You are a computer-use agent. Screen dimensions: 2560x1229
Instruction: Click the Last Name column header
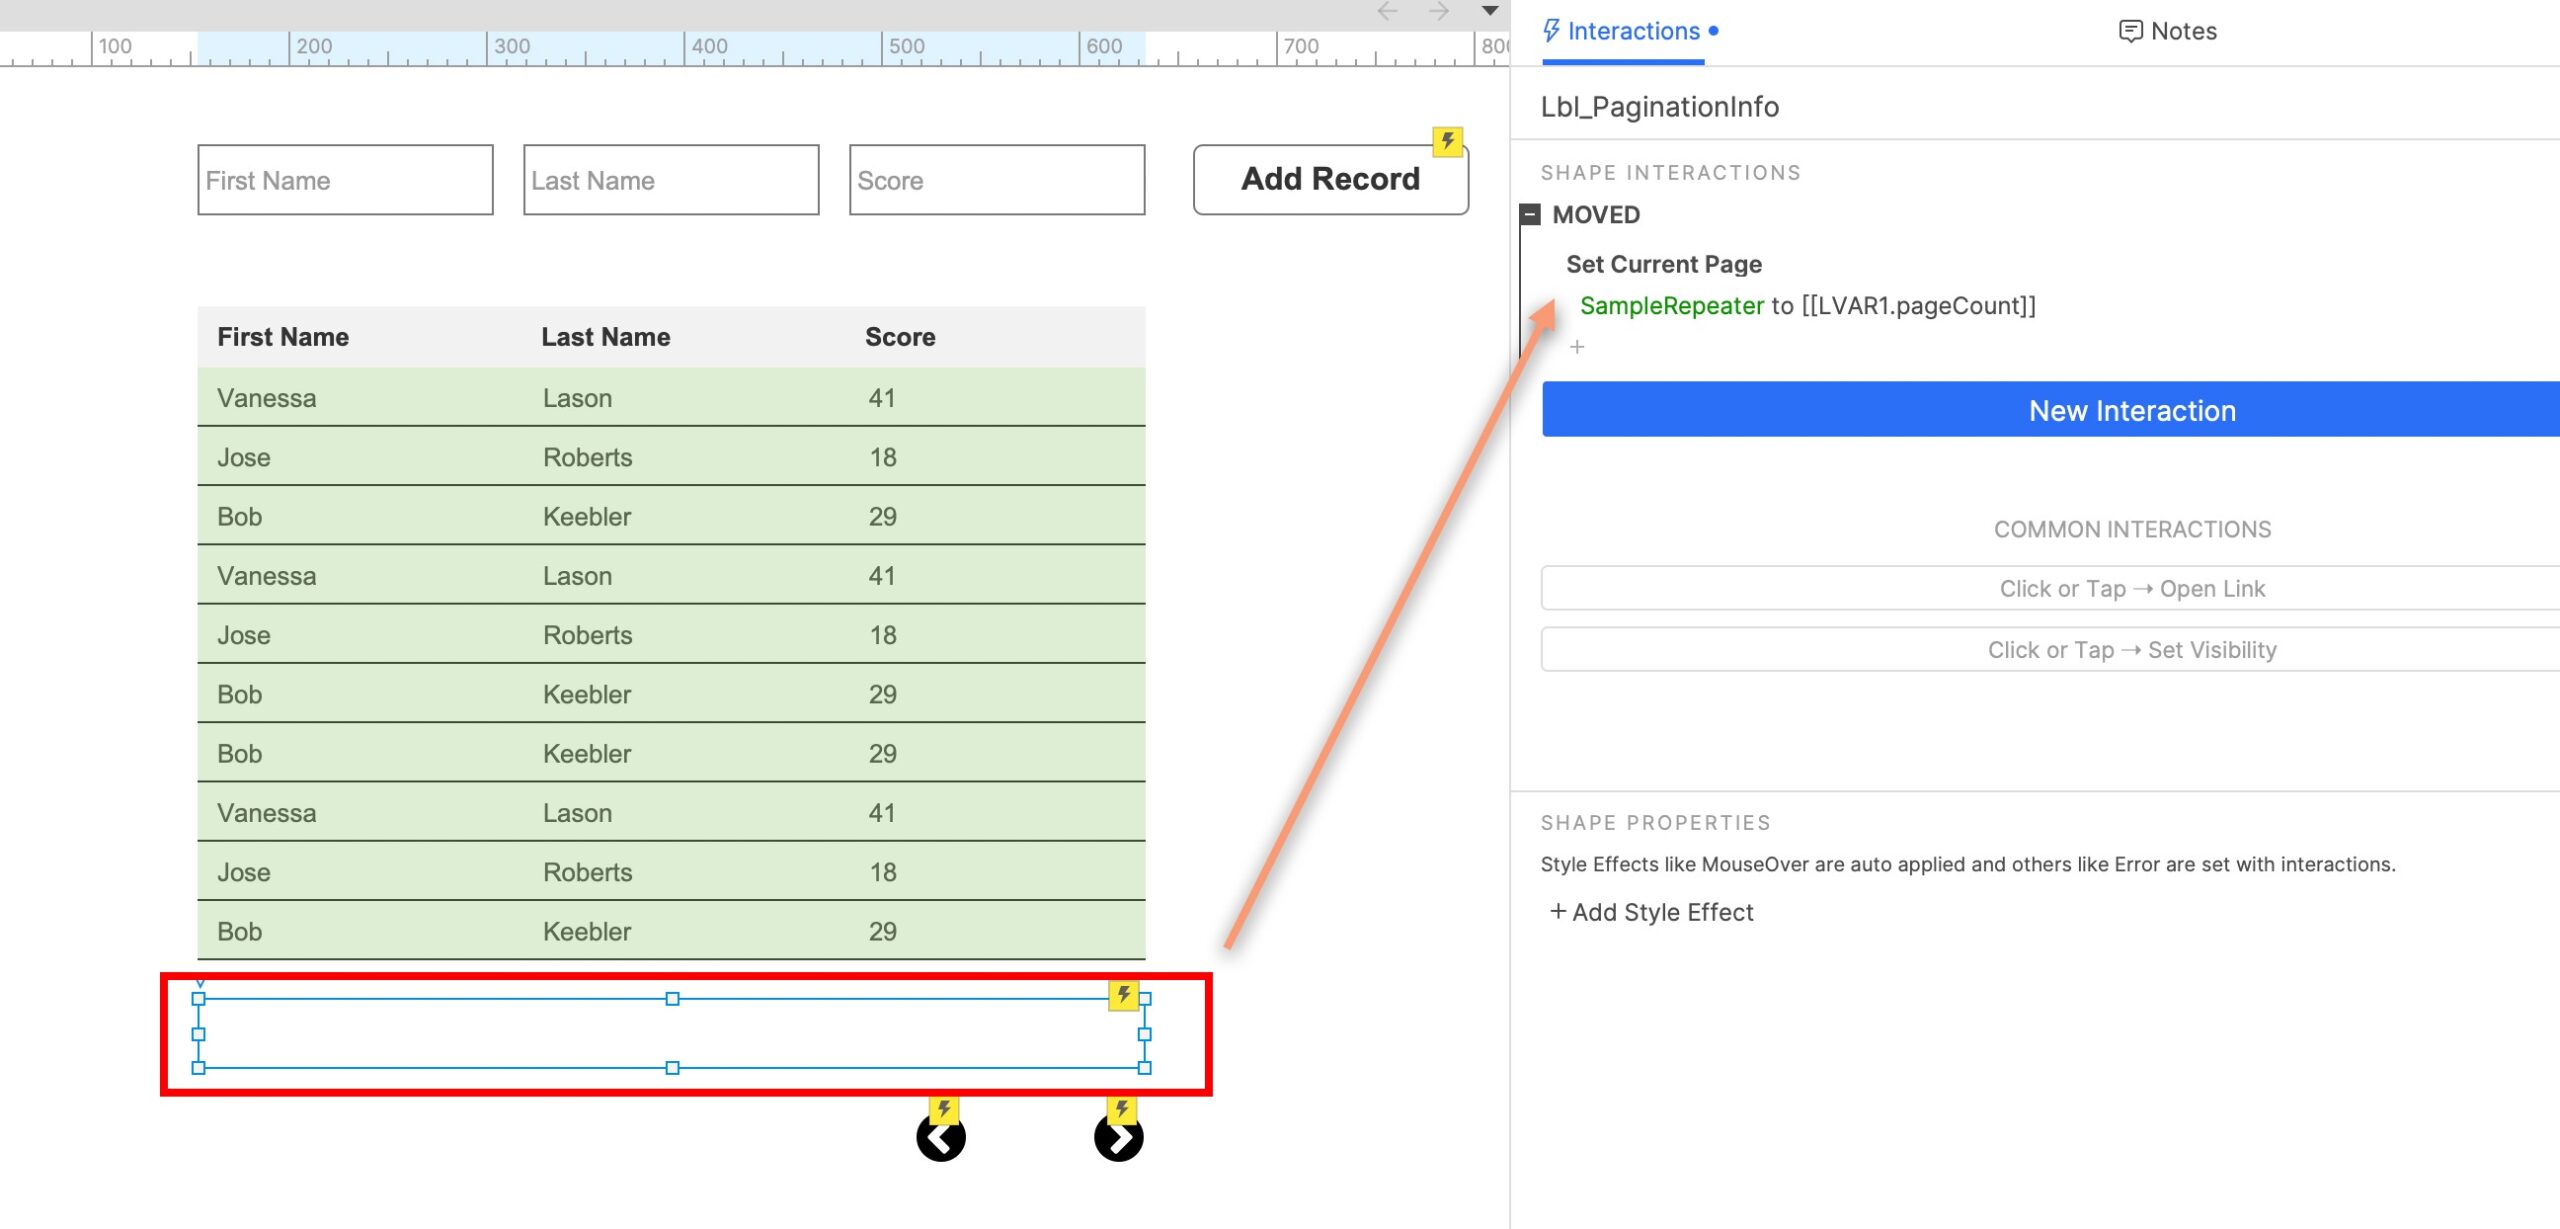(606, 337)
